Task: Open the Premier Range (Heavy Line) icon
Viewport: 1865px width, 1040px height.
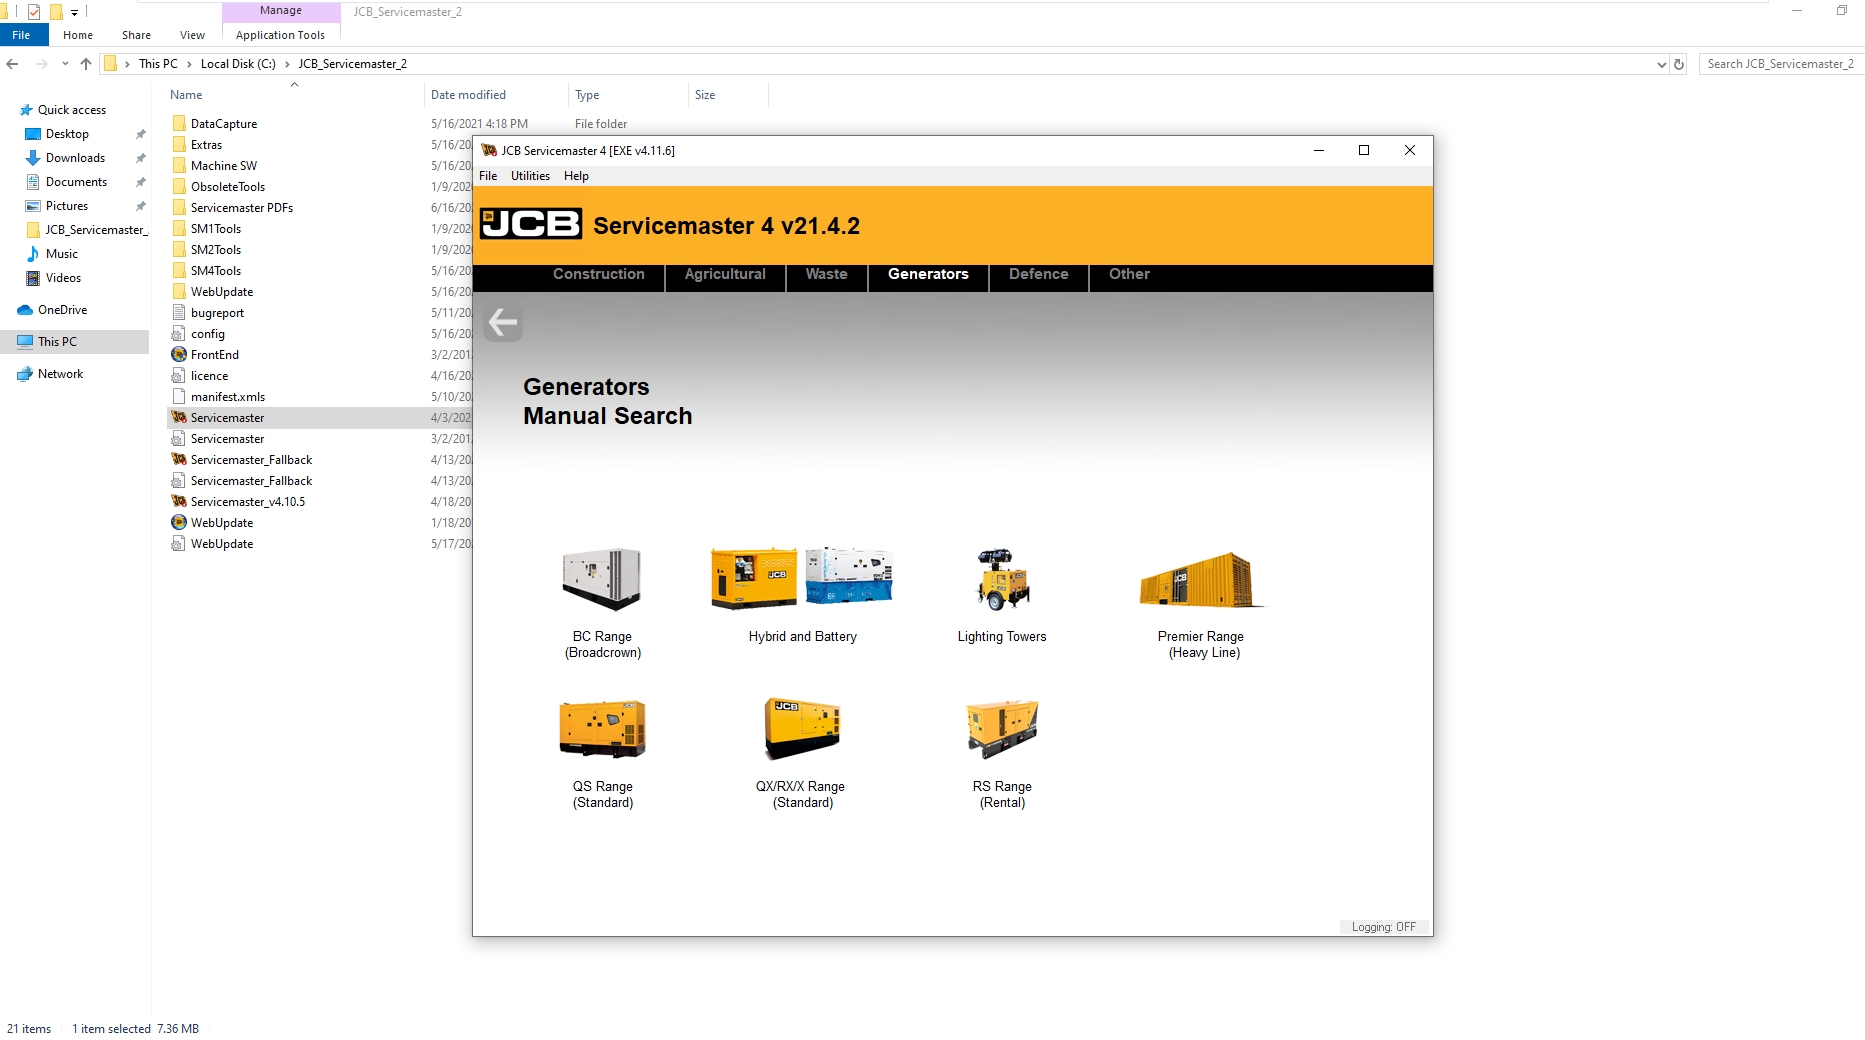Action: tap(1201, 579)
